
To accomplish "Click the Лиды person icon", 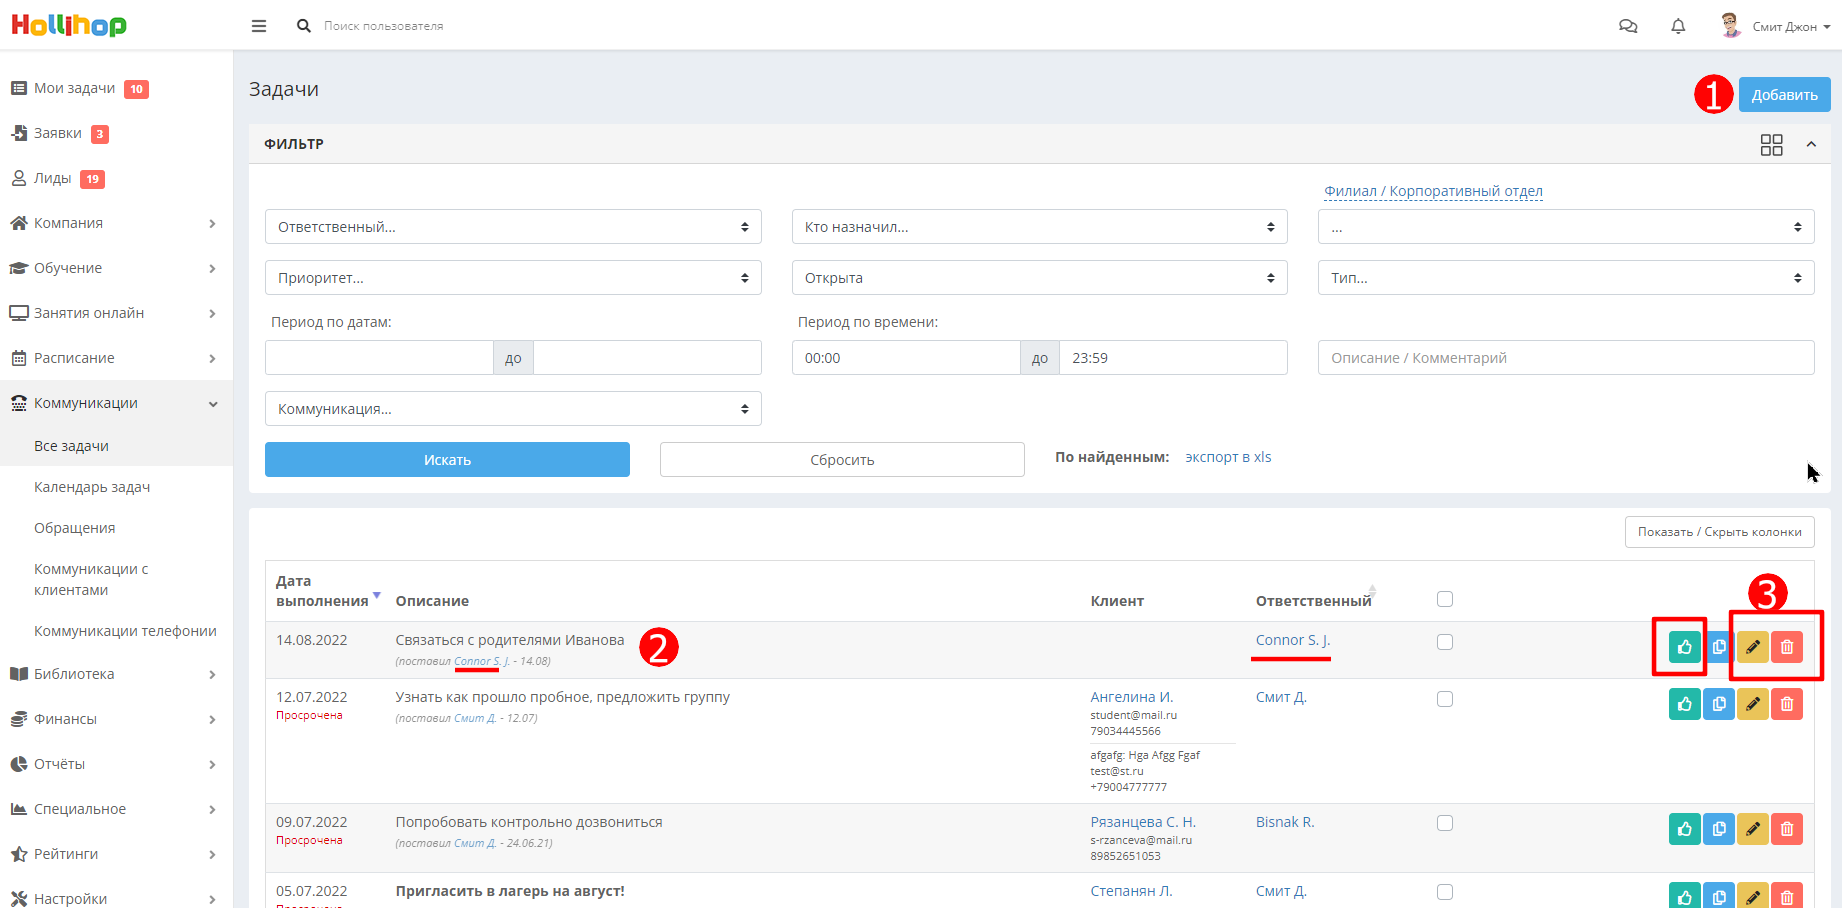I will coord(18,178).
